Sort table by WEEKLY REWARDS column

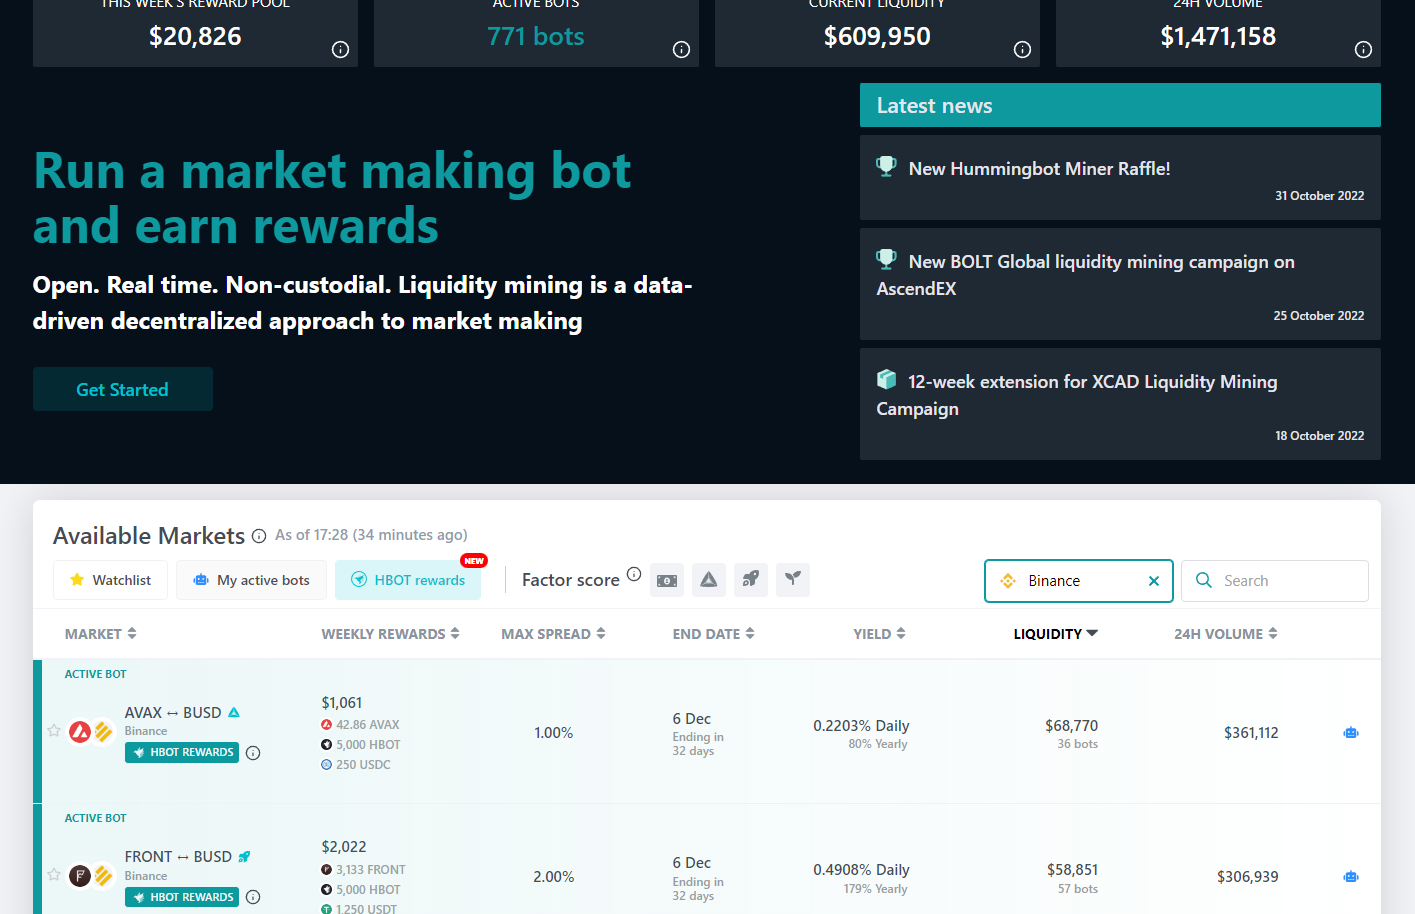pos(390,634)
